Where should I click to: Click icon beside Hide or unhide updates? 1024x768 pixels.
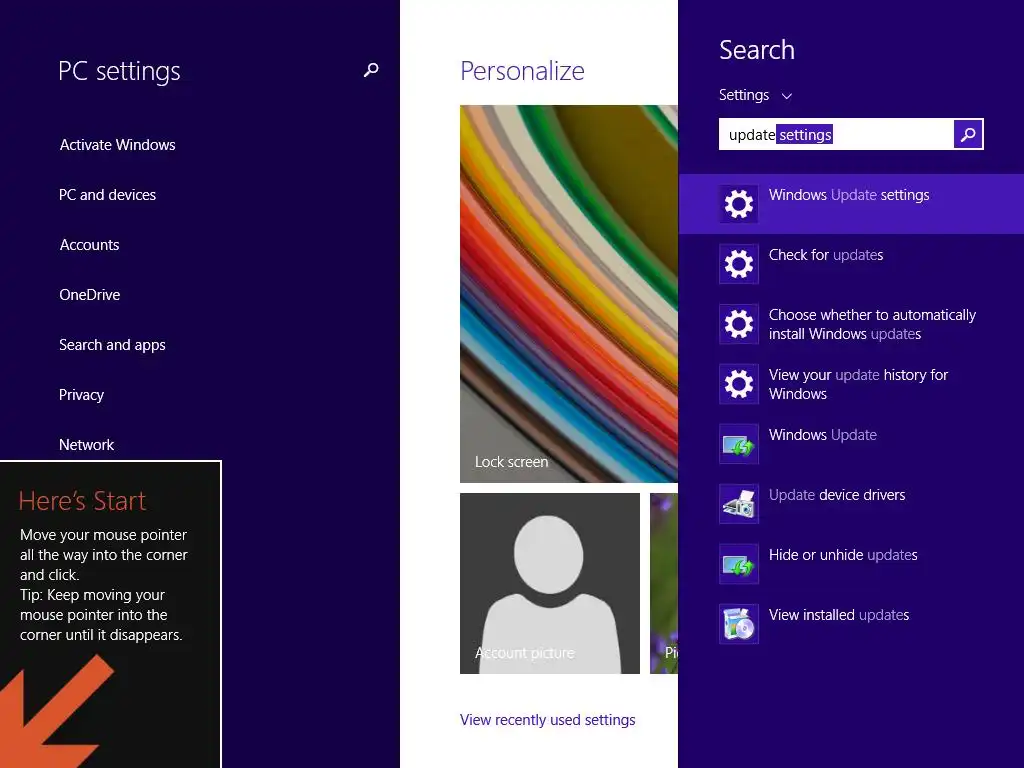739,564
